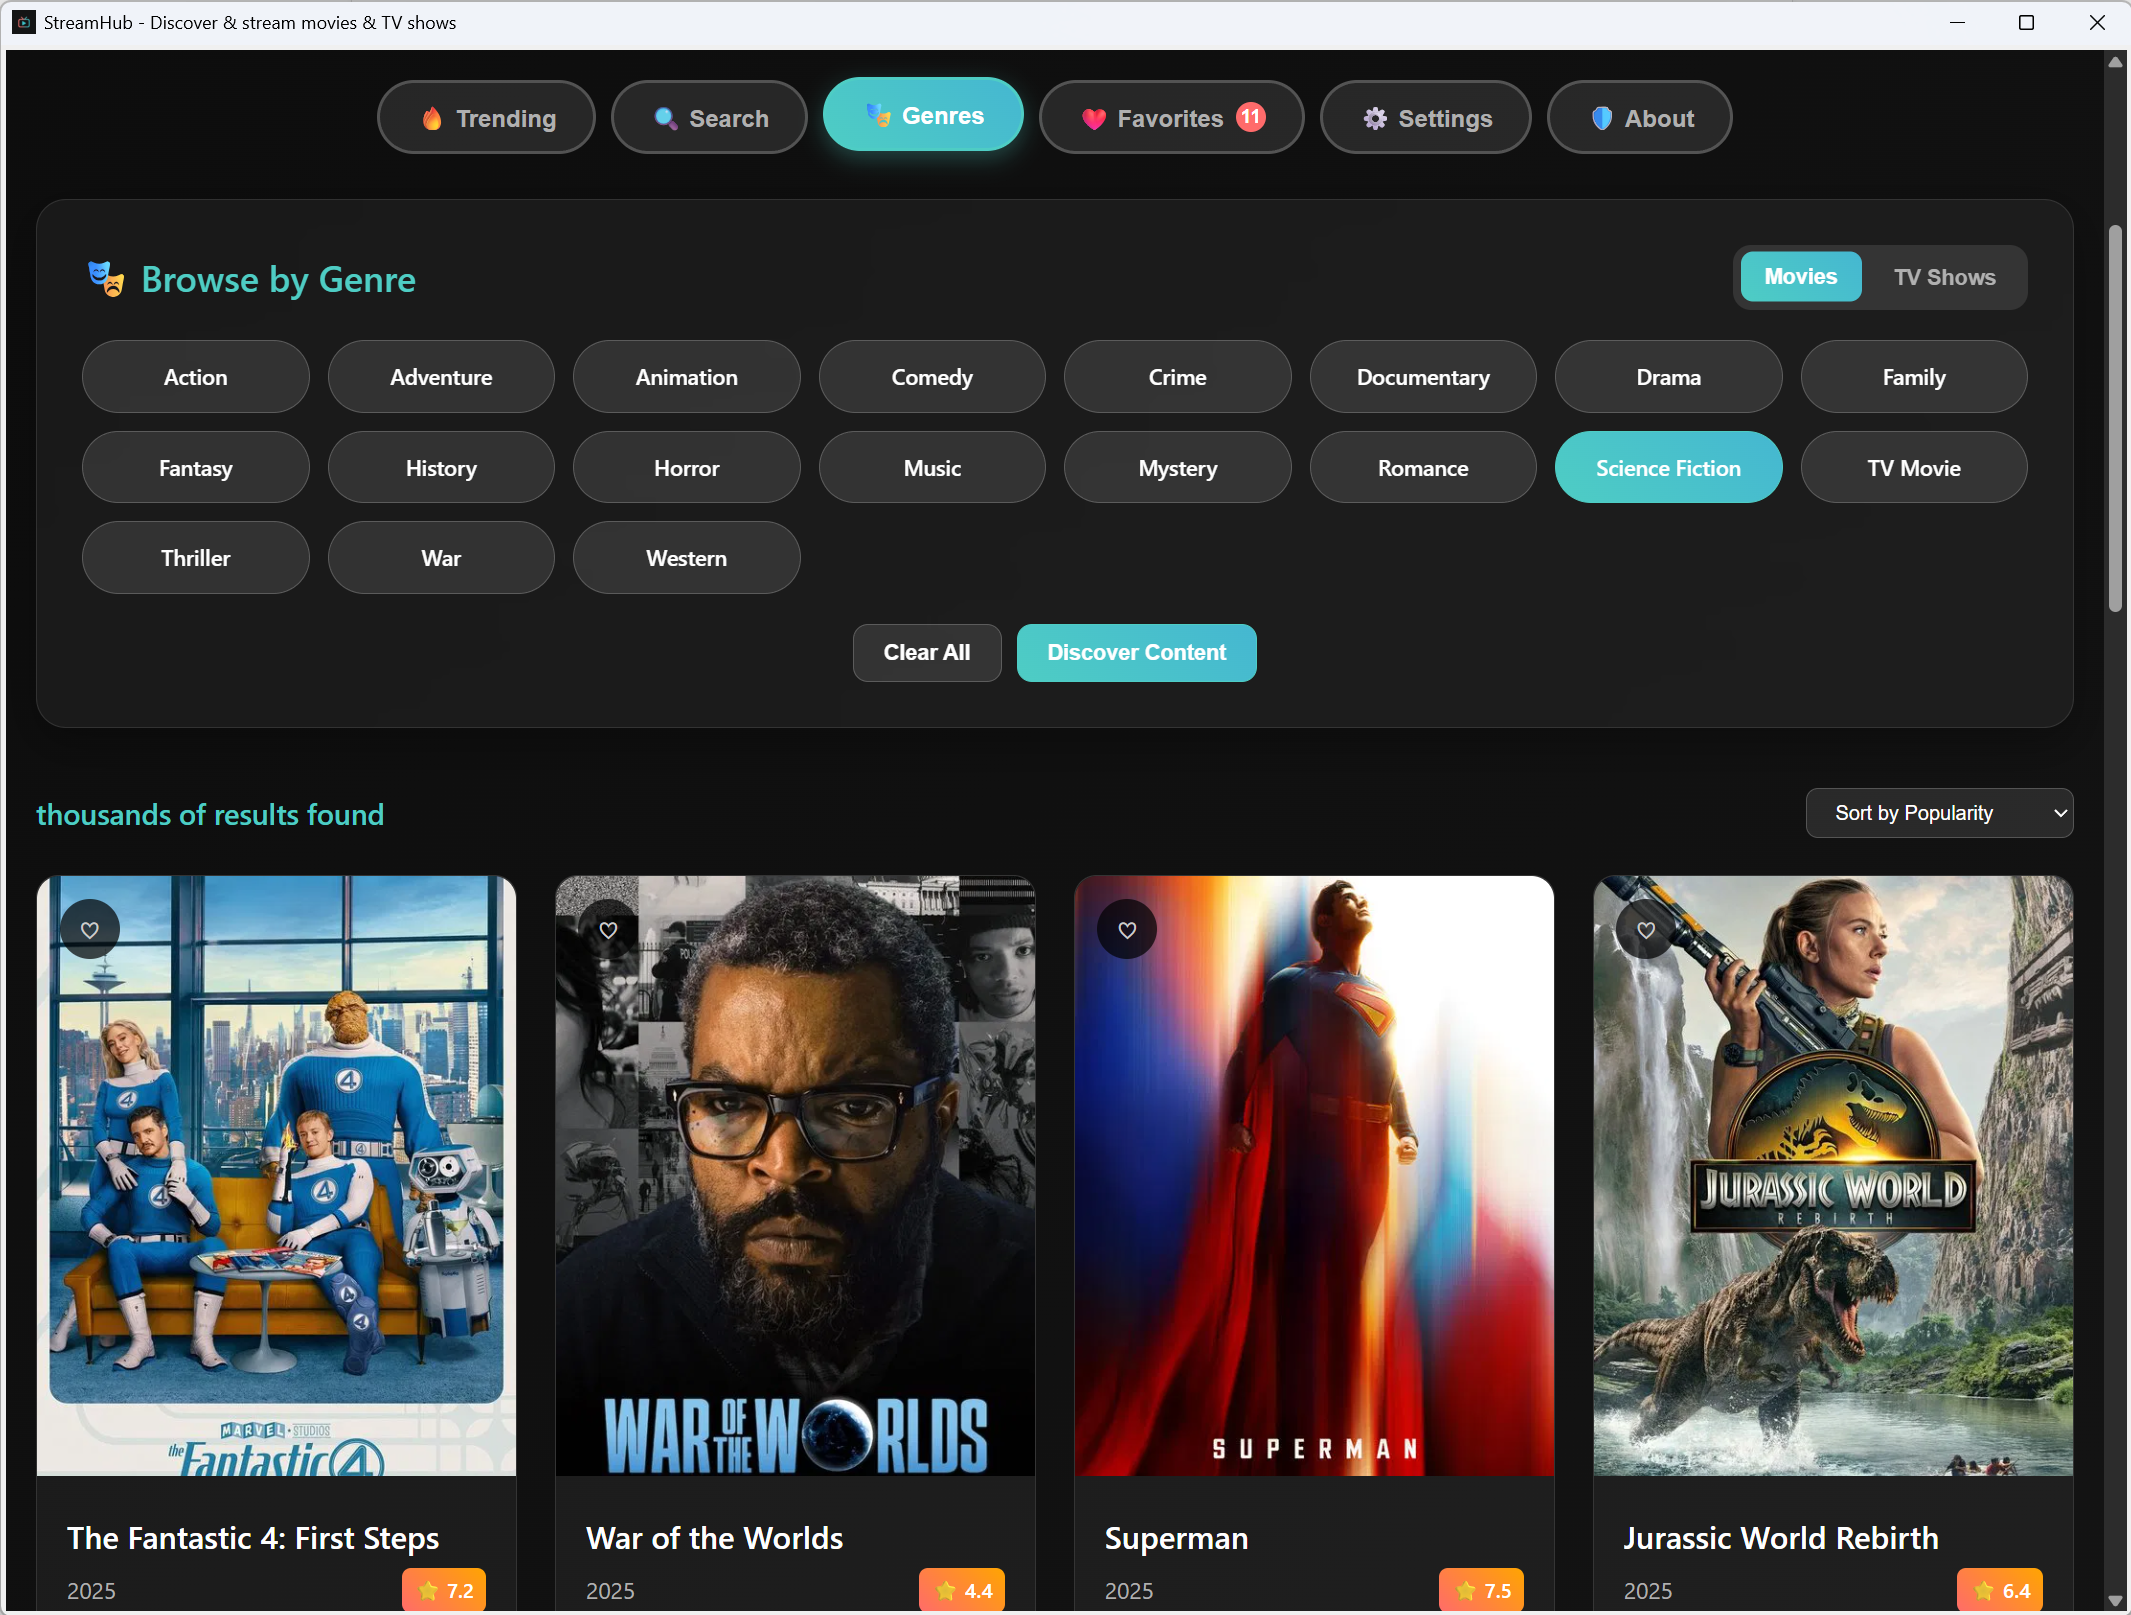Choose the Thriller genre chip
This screenshot has height=1615, width=2131.
[x=196, y=558]
